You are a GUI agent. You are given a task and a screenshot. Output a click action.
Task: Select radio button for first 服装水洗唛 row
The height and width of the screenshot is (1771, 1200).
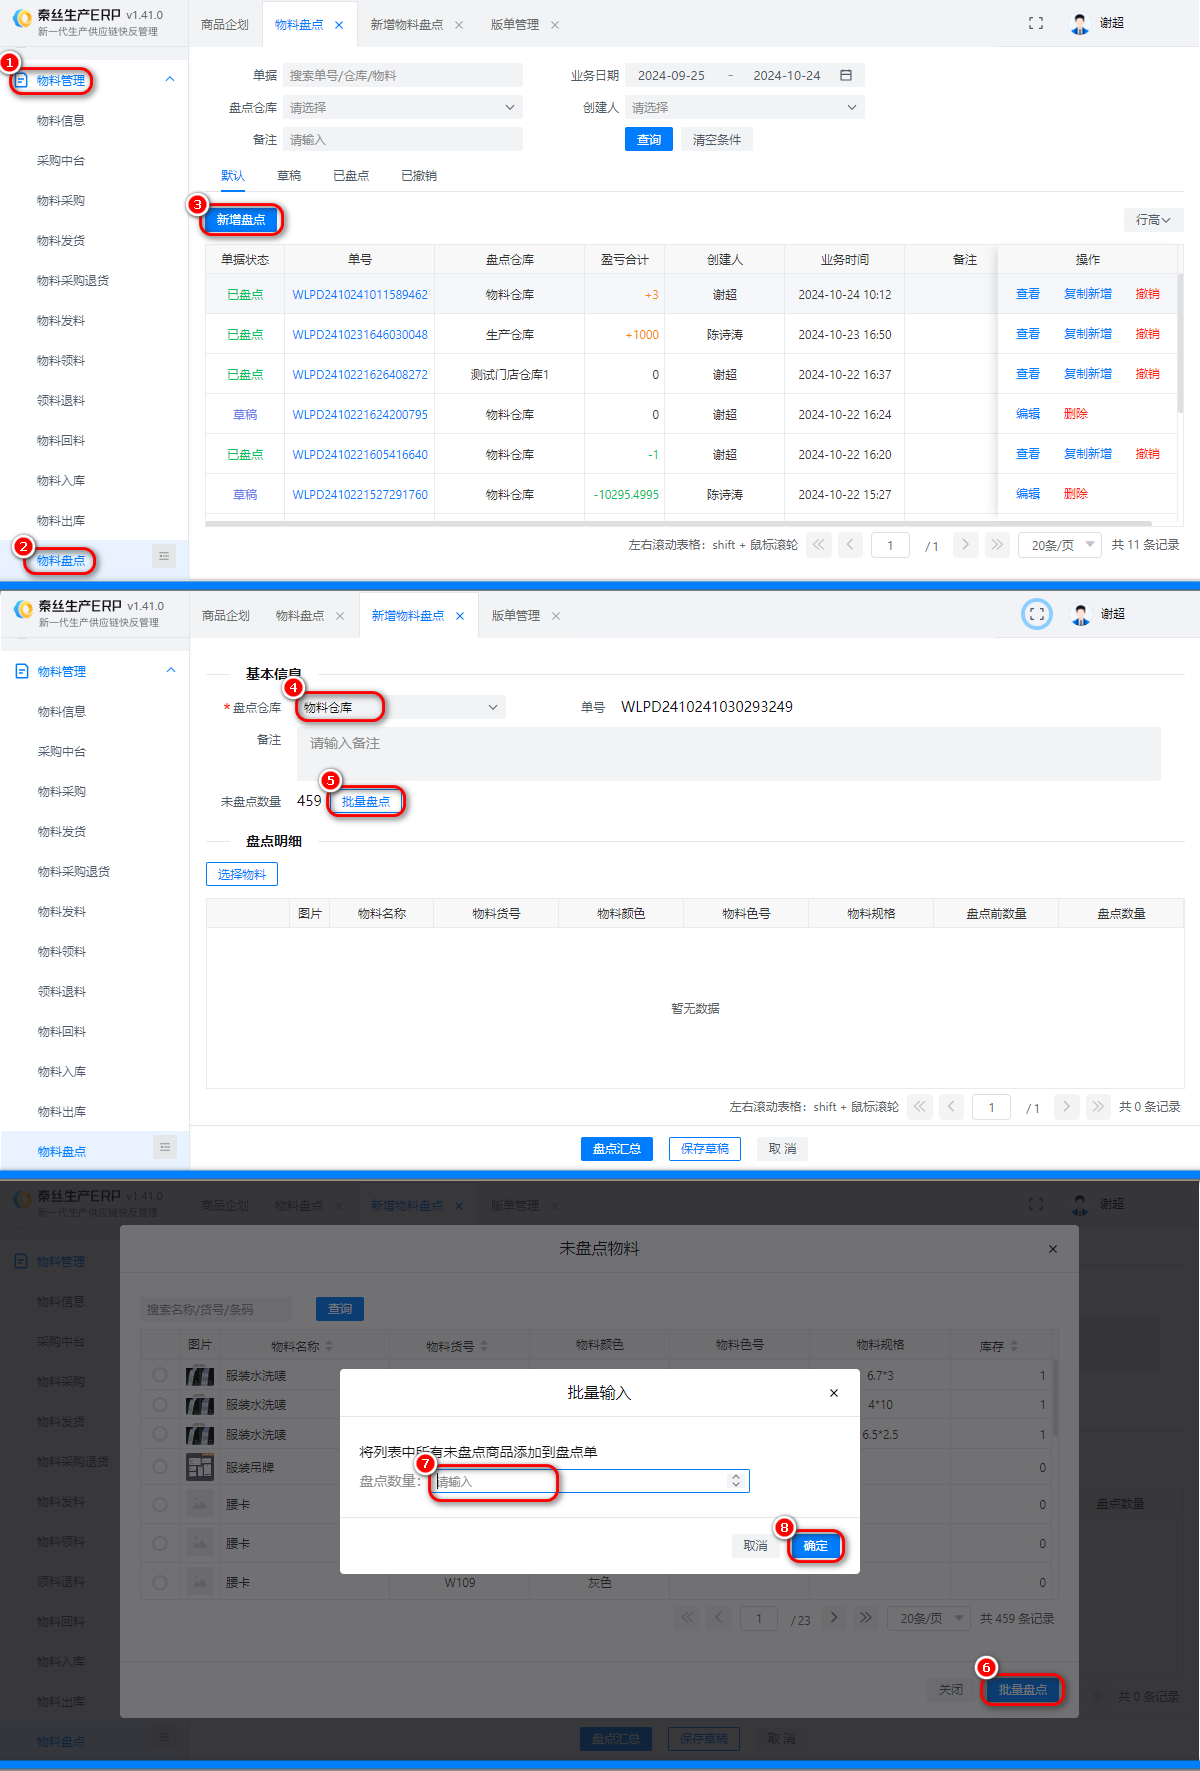point(160,1375)
